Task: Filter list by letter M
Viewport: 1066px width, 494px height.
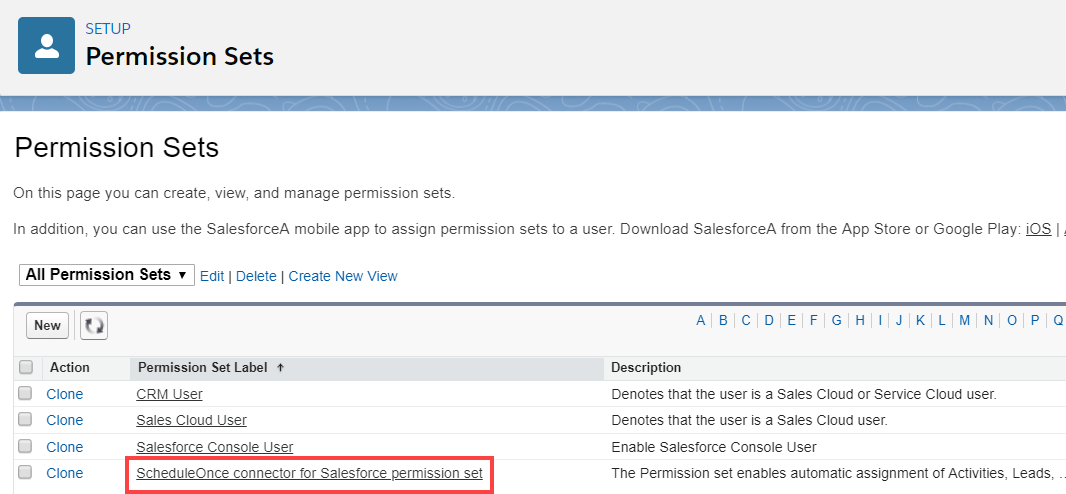Action: point(964,320)
